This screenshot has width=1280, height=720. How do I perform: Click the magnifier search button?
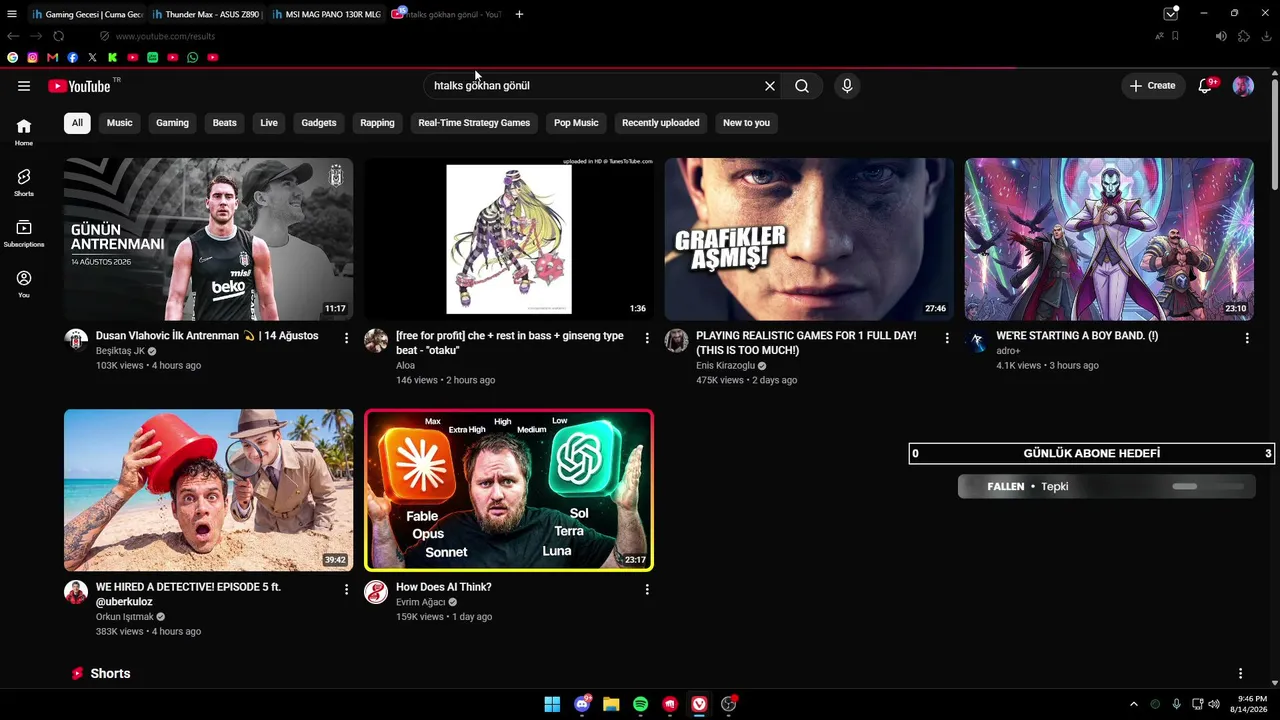tap(802, 86)
